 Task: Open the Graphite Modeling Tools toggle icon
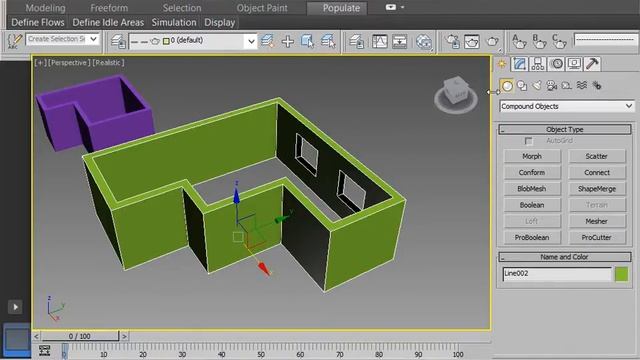point(356,41)
